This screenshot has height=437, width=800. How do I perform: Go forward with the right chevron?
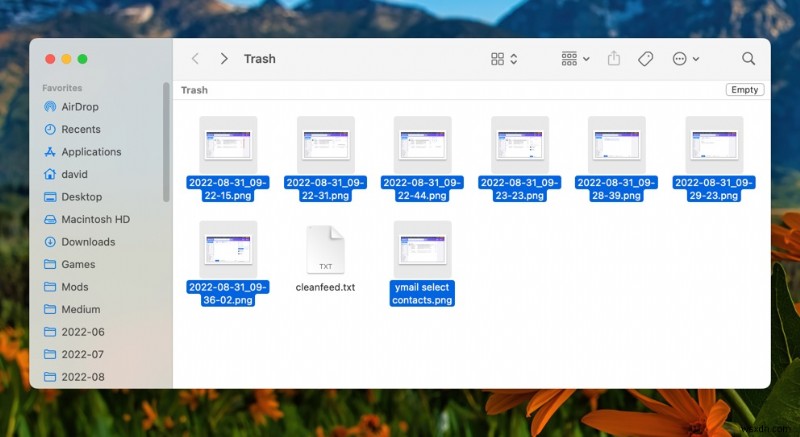[x=223, y=59]
